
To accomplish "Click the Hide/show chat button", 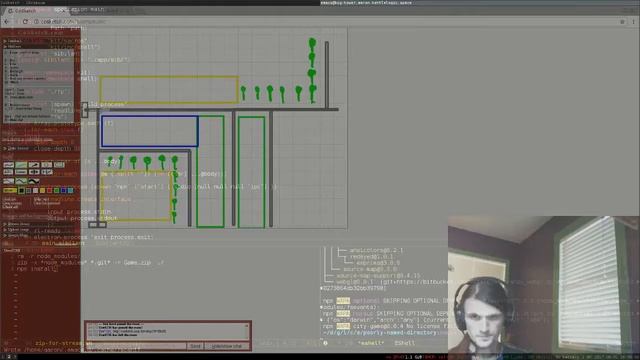I will [x=227, y=346].
